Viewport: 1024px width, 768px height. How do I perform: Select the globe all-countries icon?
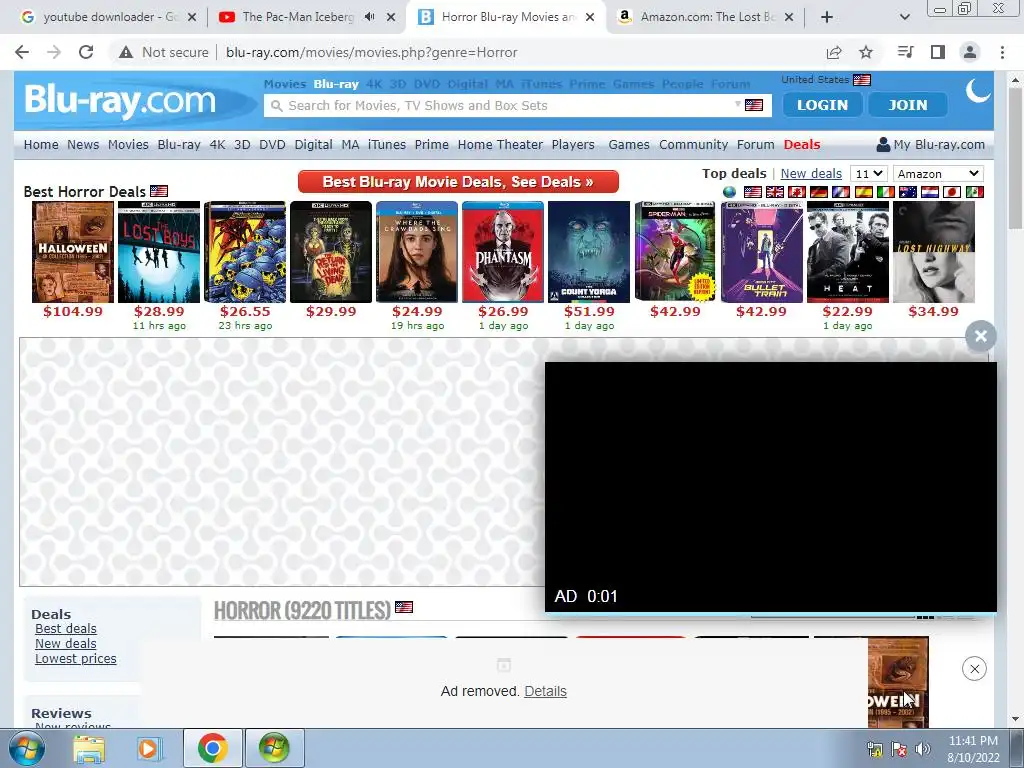729,192
